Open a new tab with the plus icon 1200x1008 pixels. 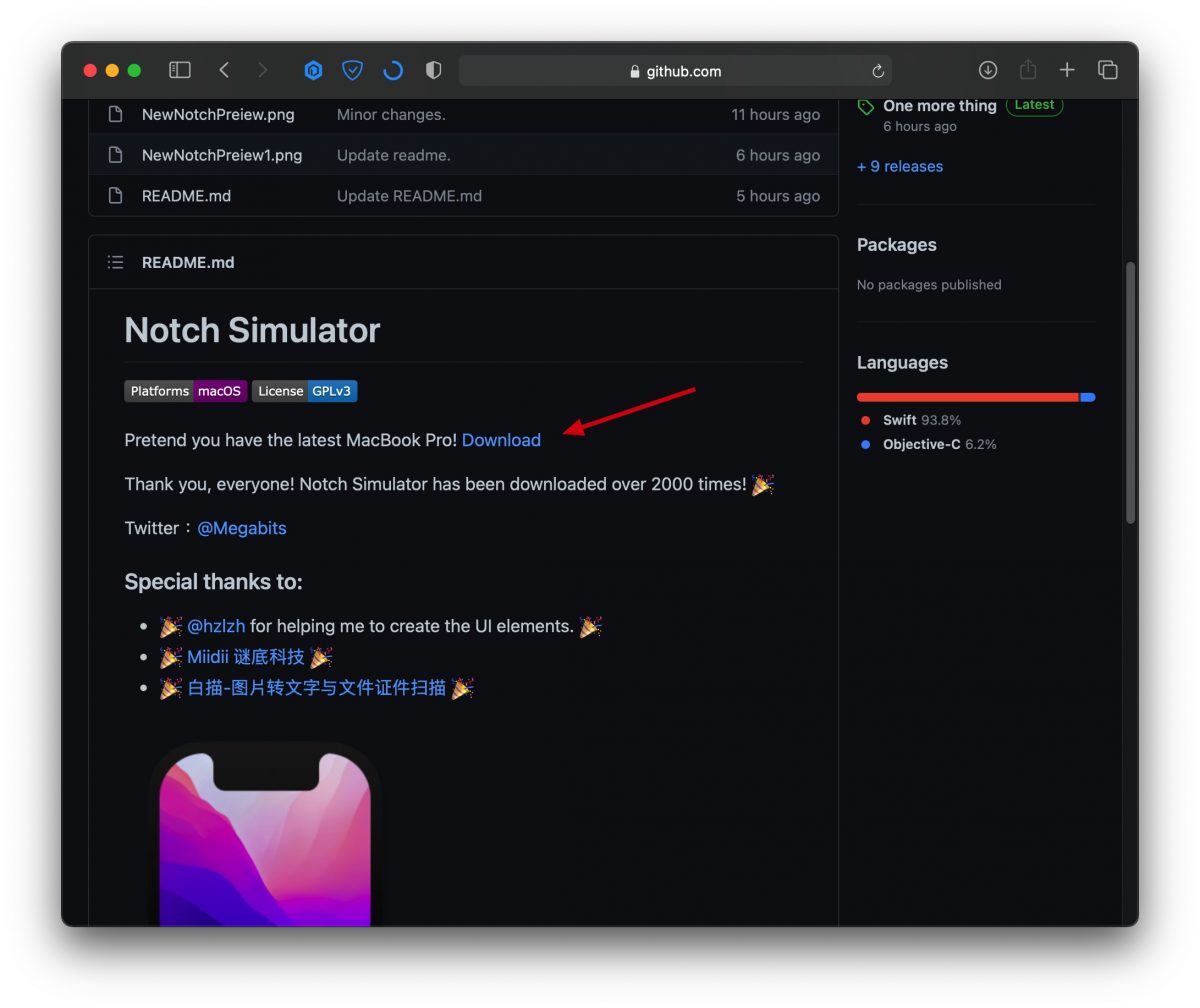point(1067,70)
